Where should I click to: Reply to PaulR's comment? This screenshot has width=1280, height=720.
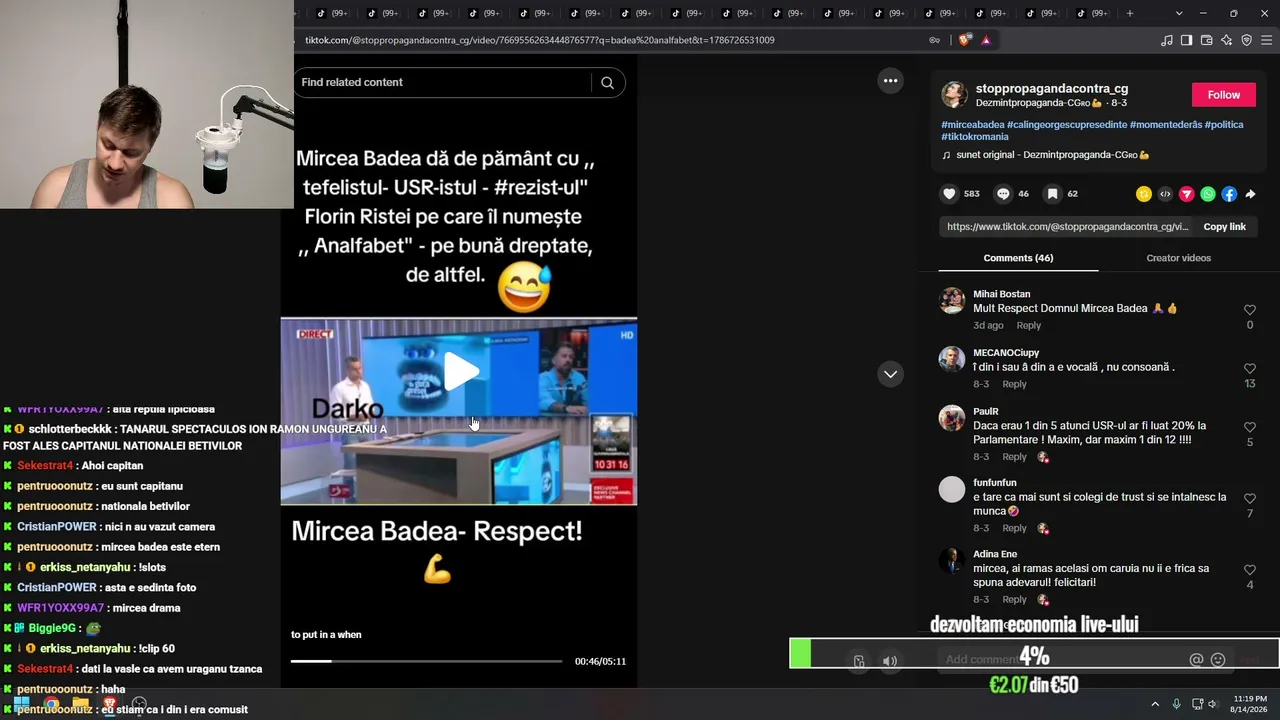[x=1014, y=457]
